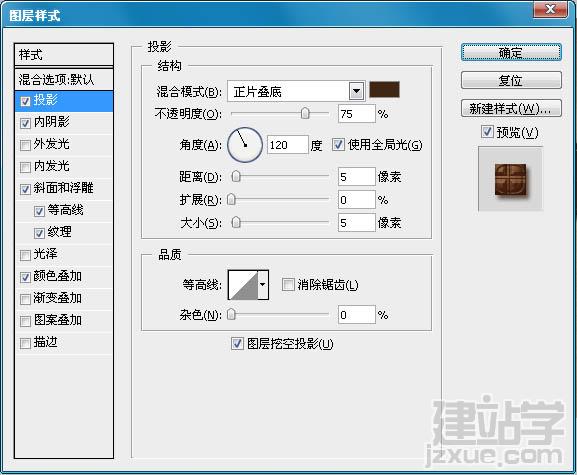Toggle the 使用全局光 checkbox
This screenshot has height=475, width=577.
[x=338, y=145]
